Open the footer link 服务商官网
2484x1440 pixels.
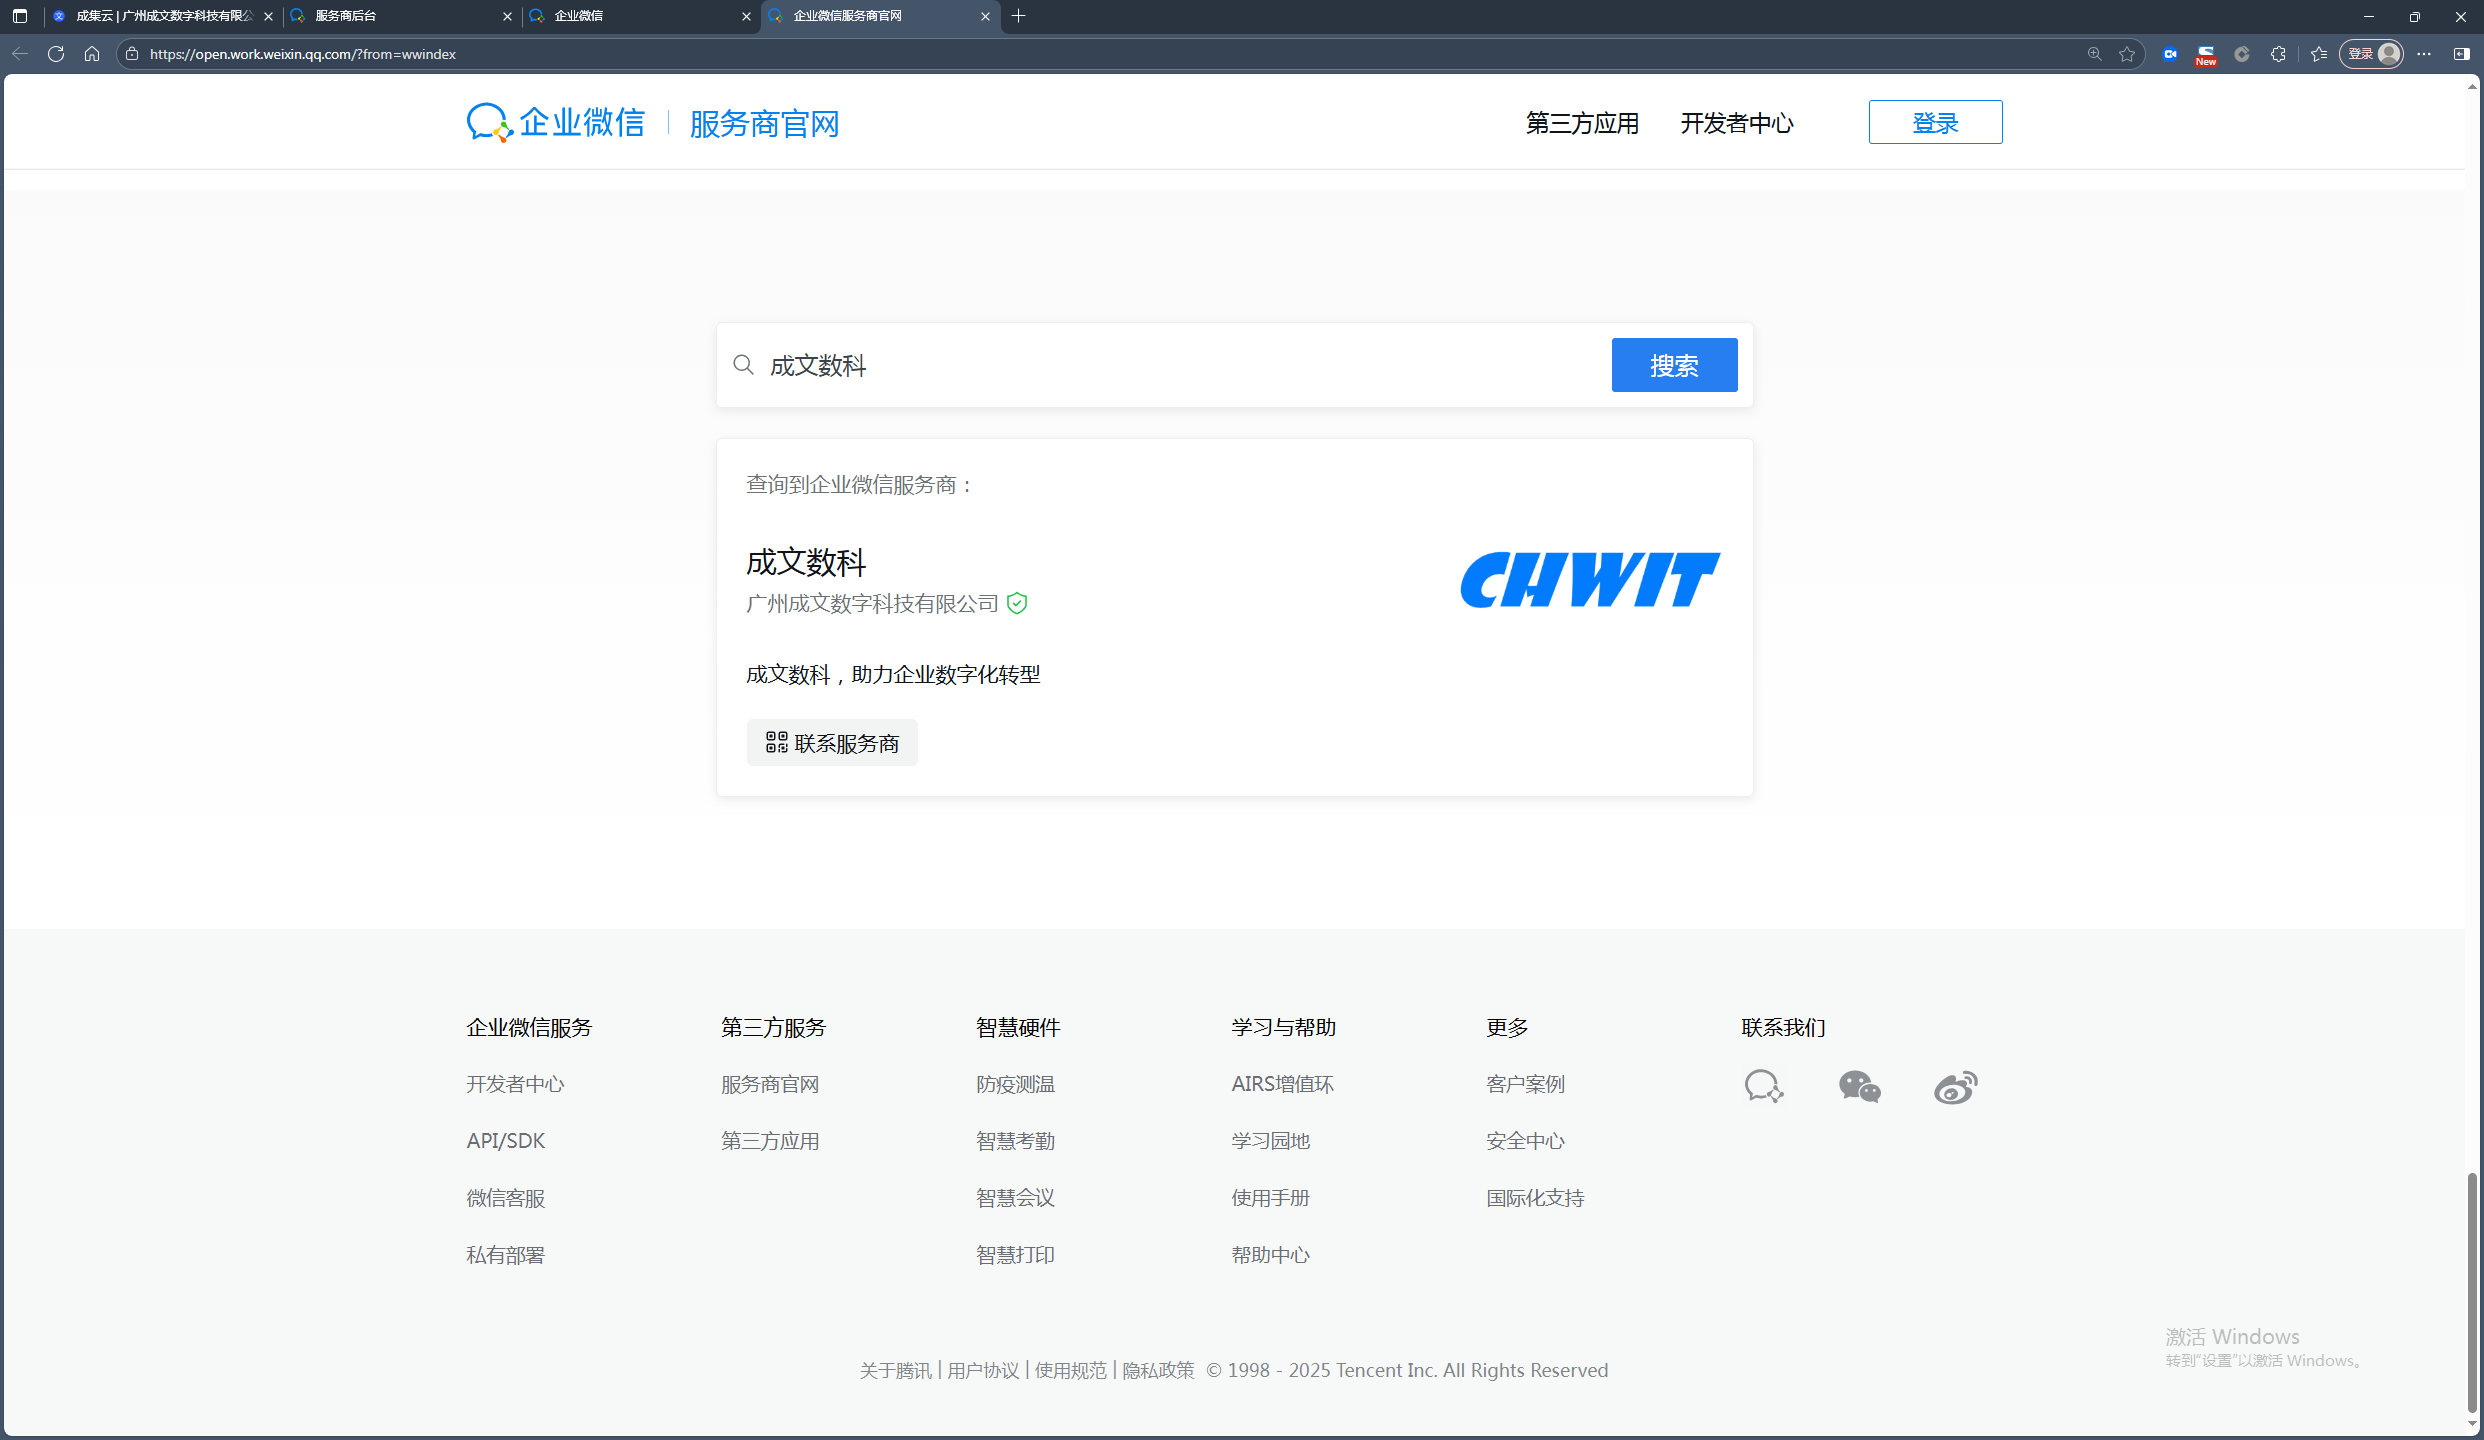(x=770, y=1084)
